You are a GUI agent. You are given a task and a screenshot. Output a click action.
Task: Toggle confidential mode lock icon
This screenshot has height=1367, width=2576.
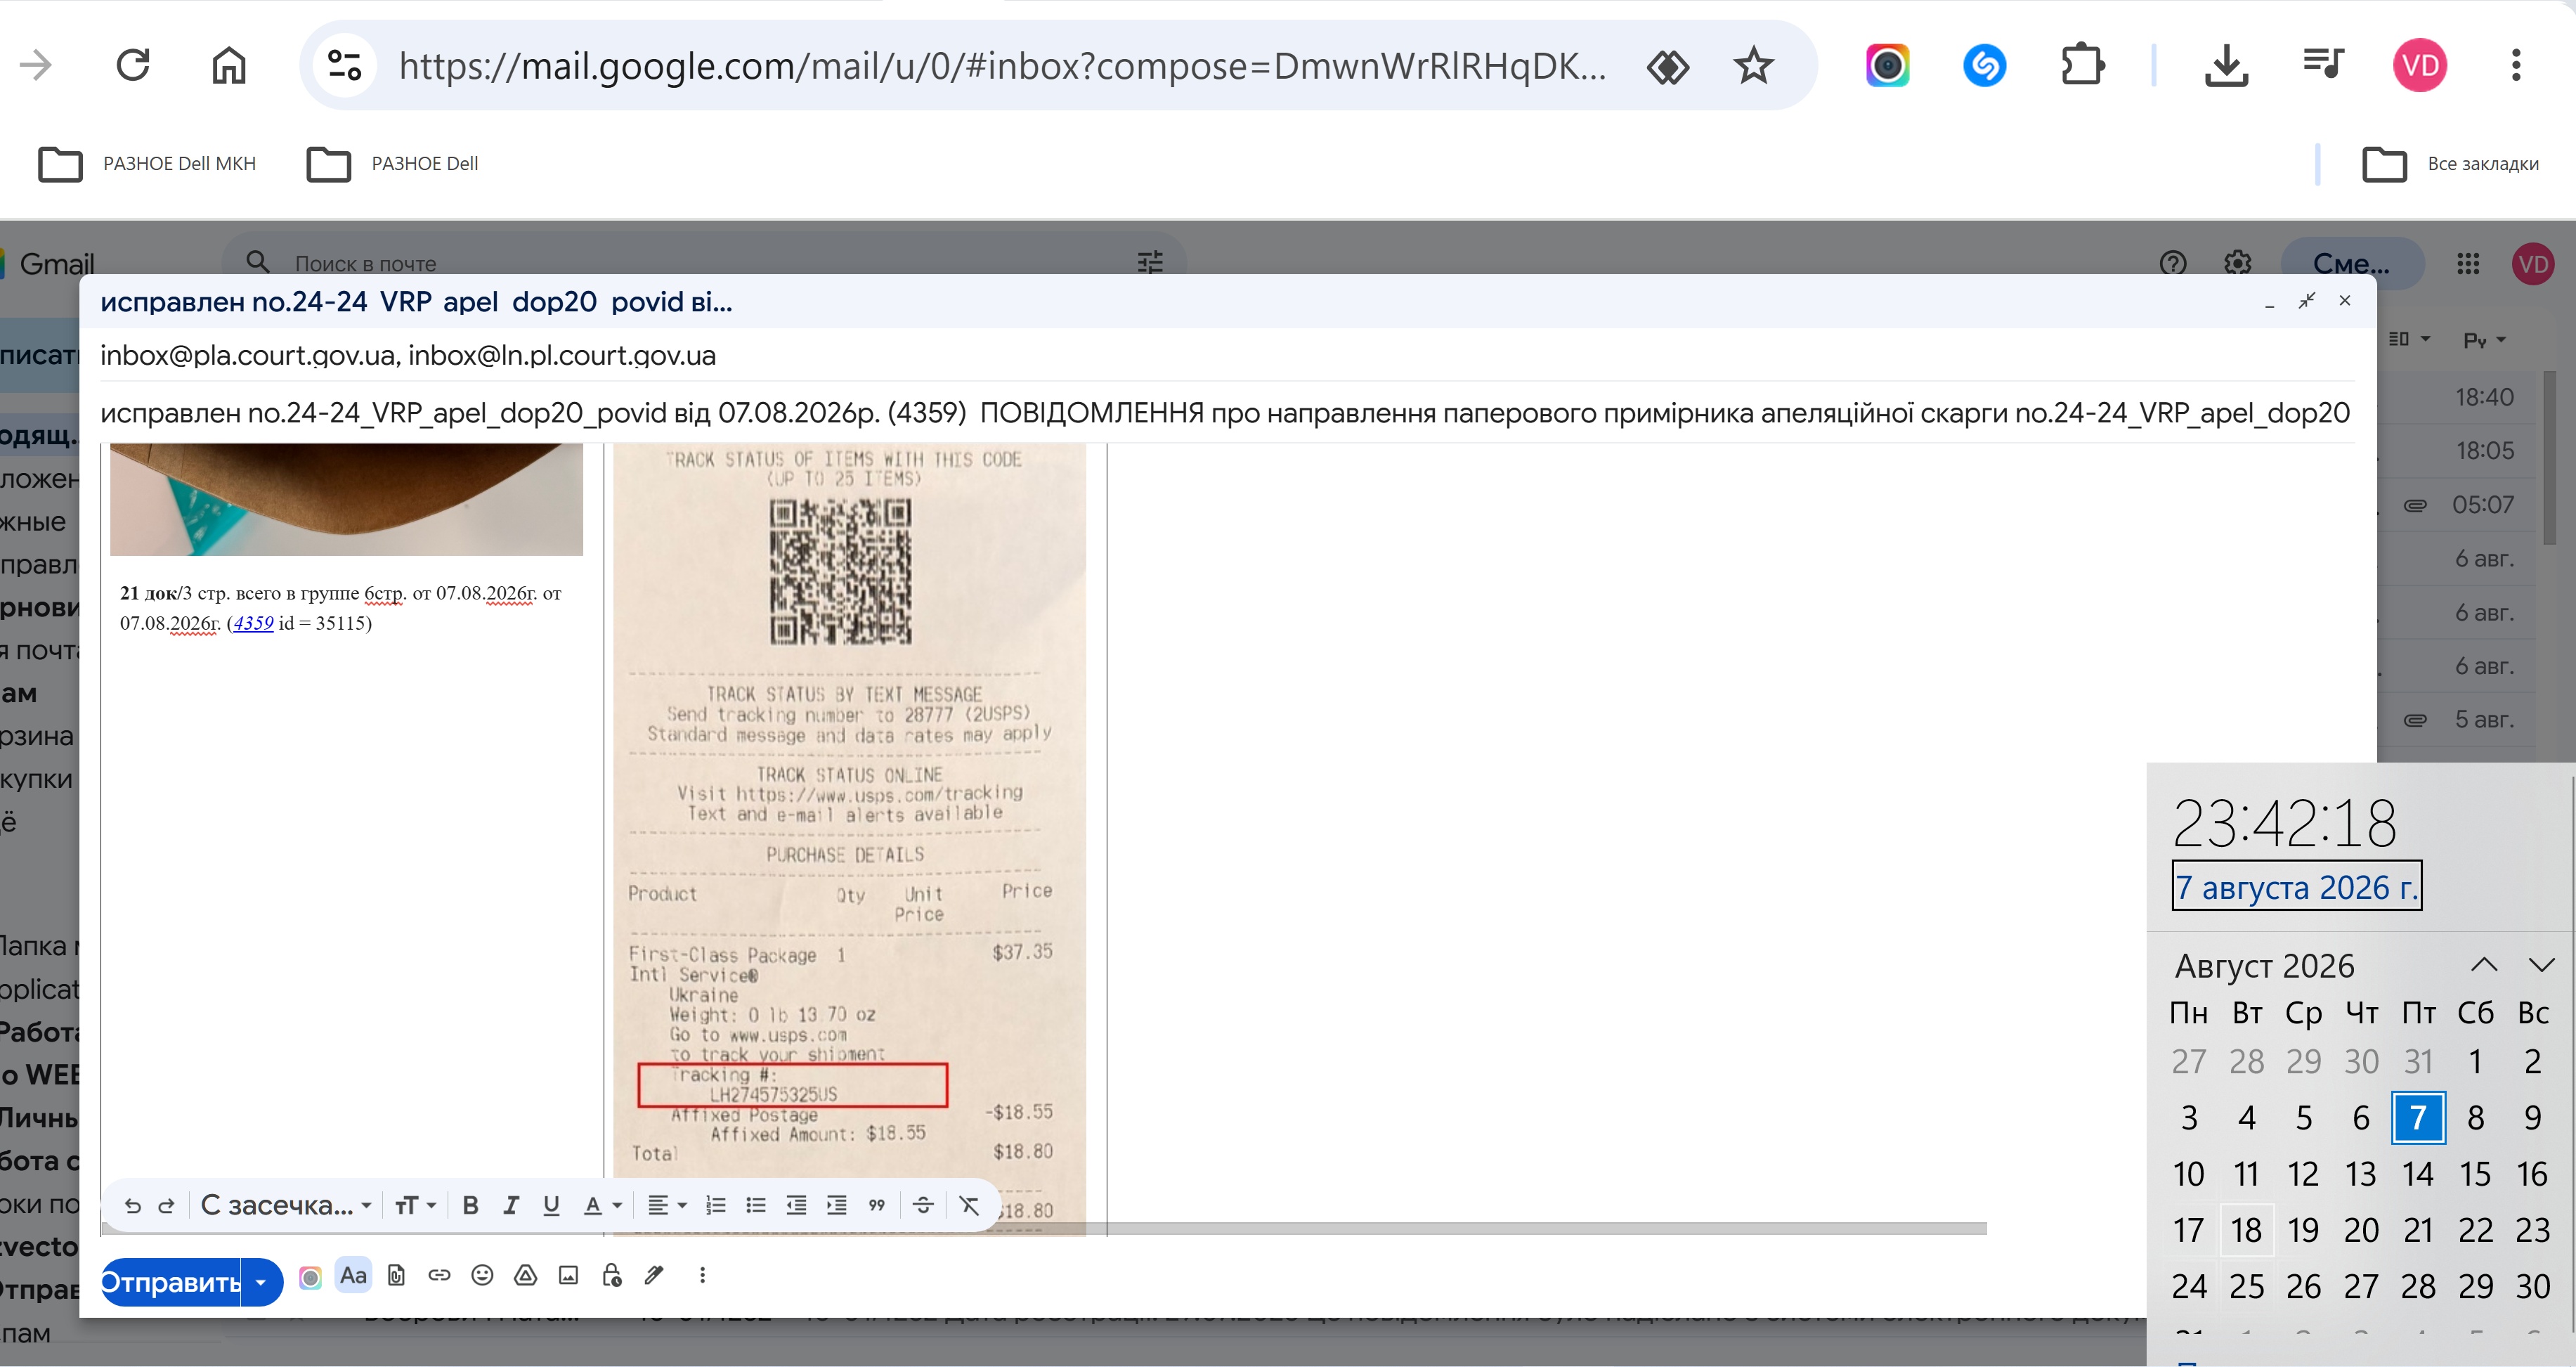click(612, 1276)
